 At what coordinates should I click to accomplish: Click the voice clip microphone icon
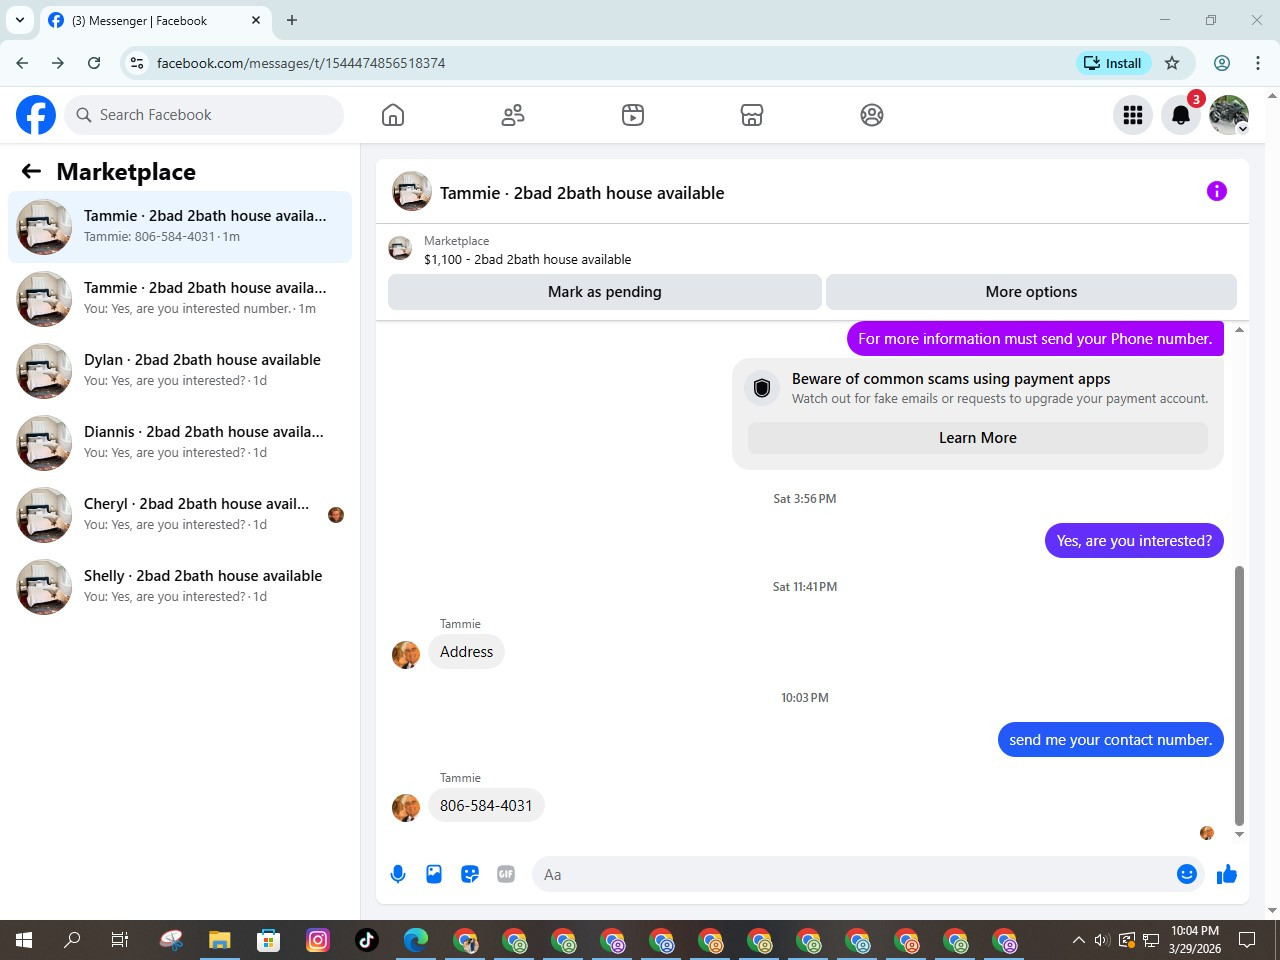tap(398, 874)
